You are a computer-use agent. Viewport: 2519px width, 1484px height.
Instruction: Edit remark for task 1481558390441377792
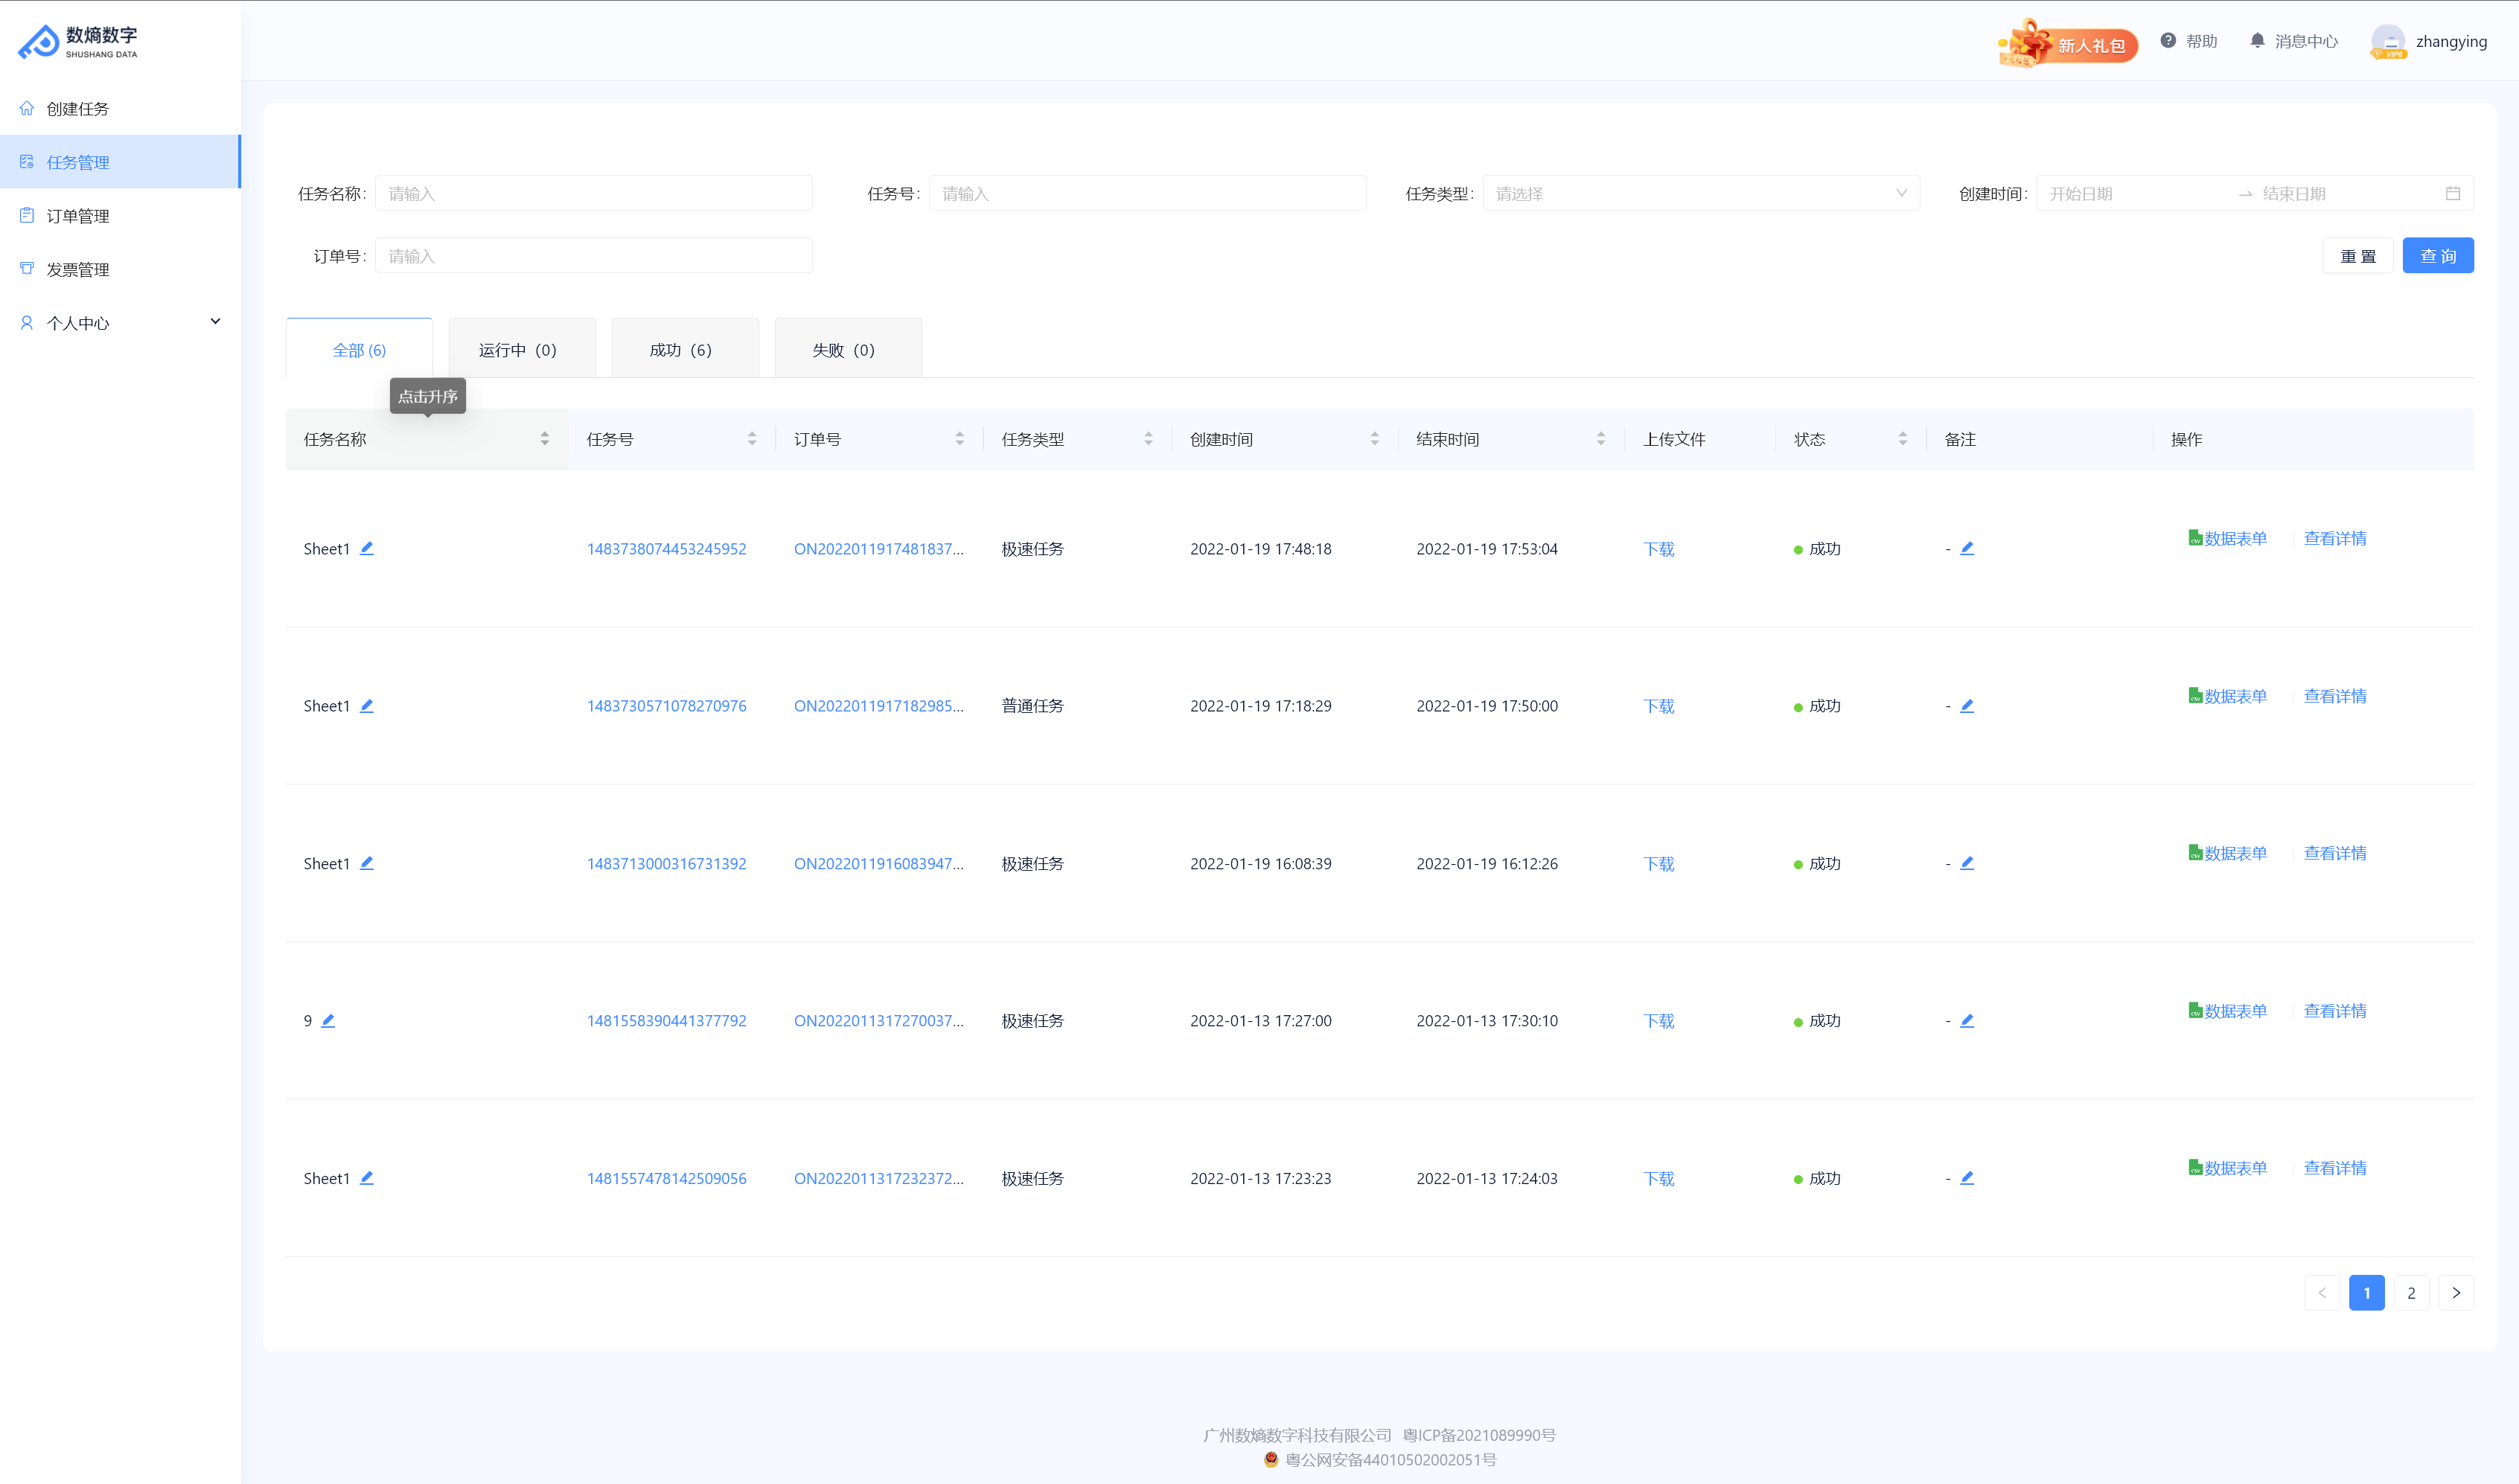[x=1967, y=1021]
